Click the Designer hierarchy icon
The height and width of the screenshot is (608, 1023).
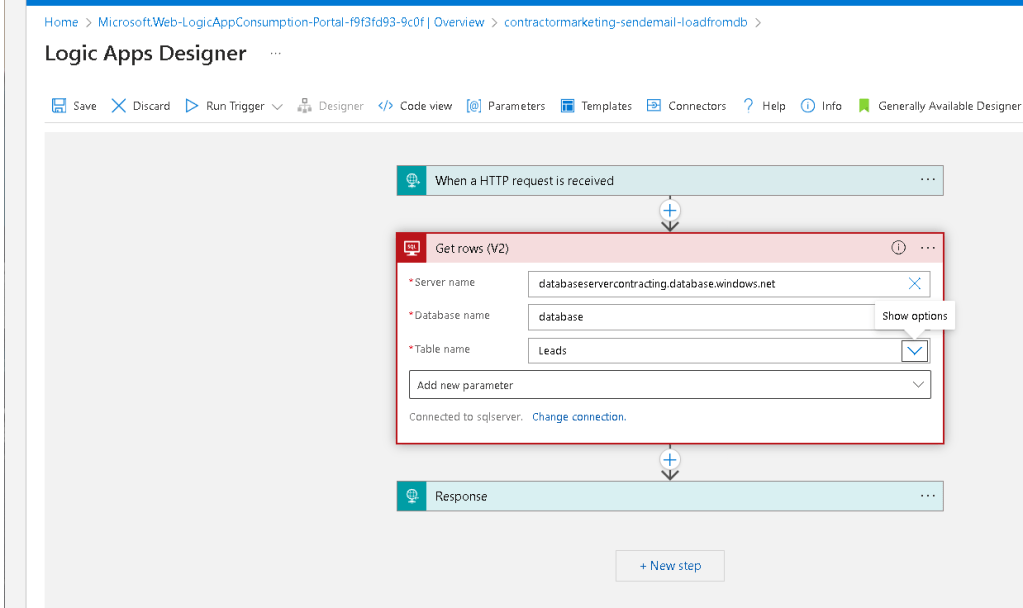click(x=304, y=106)
